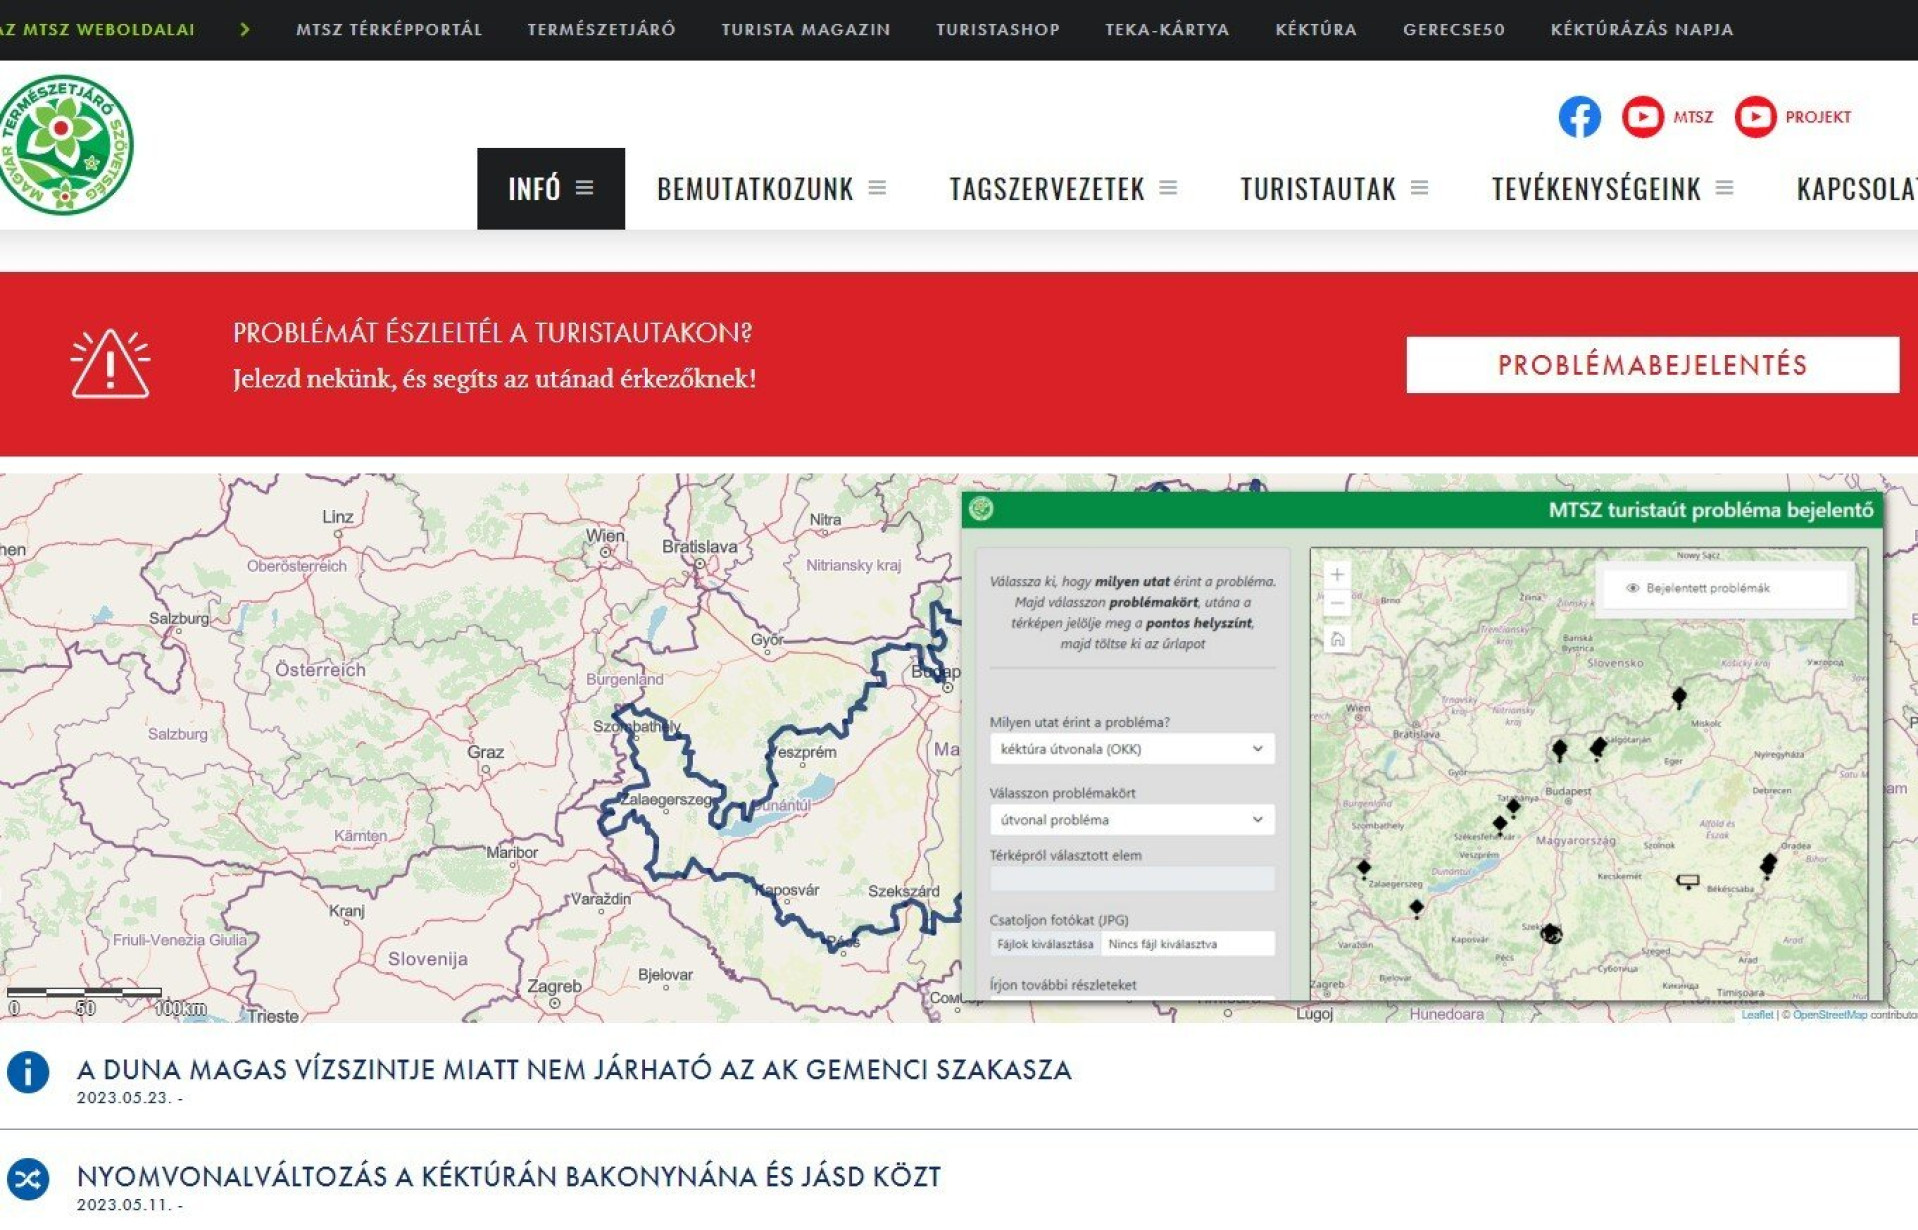Click the 'Problémát észleltél a turistautakon?' heading
Viewport: 1918px width, 1230px height.
[492, 333]
